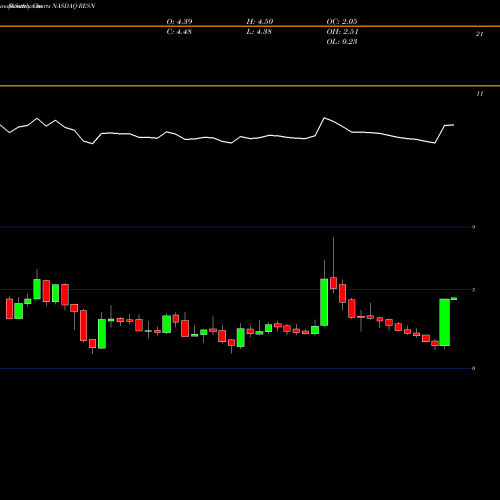Select the 'OL: 0.23' reading
Image resolution: width=500 pixels, height=500 pixels.
[x=342, y=42]
